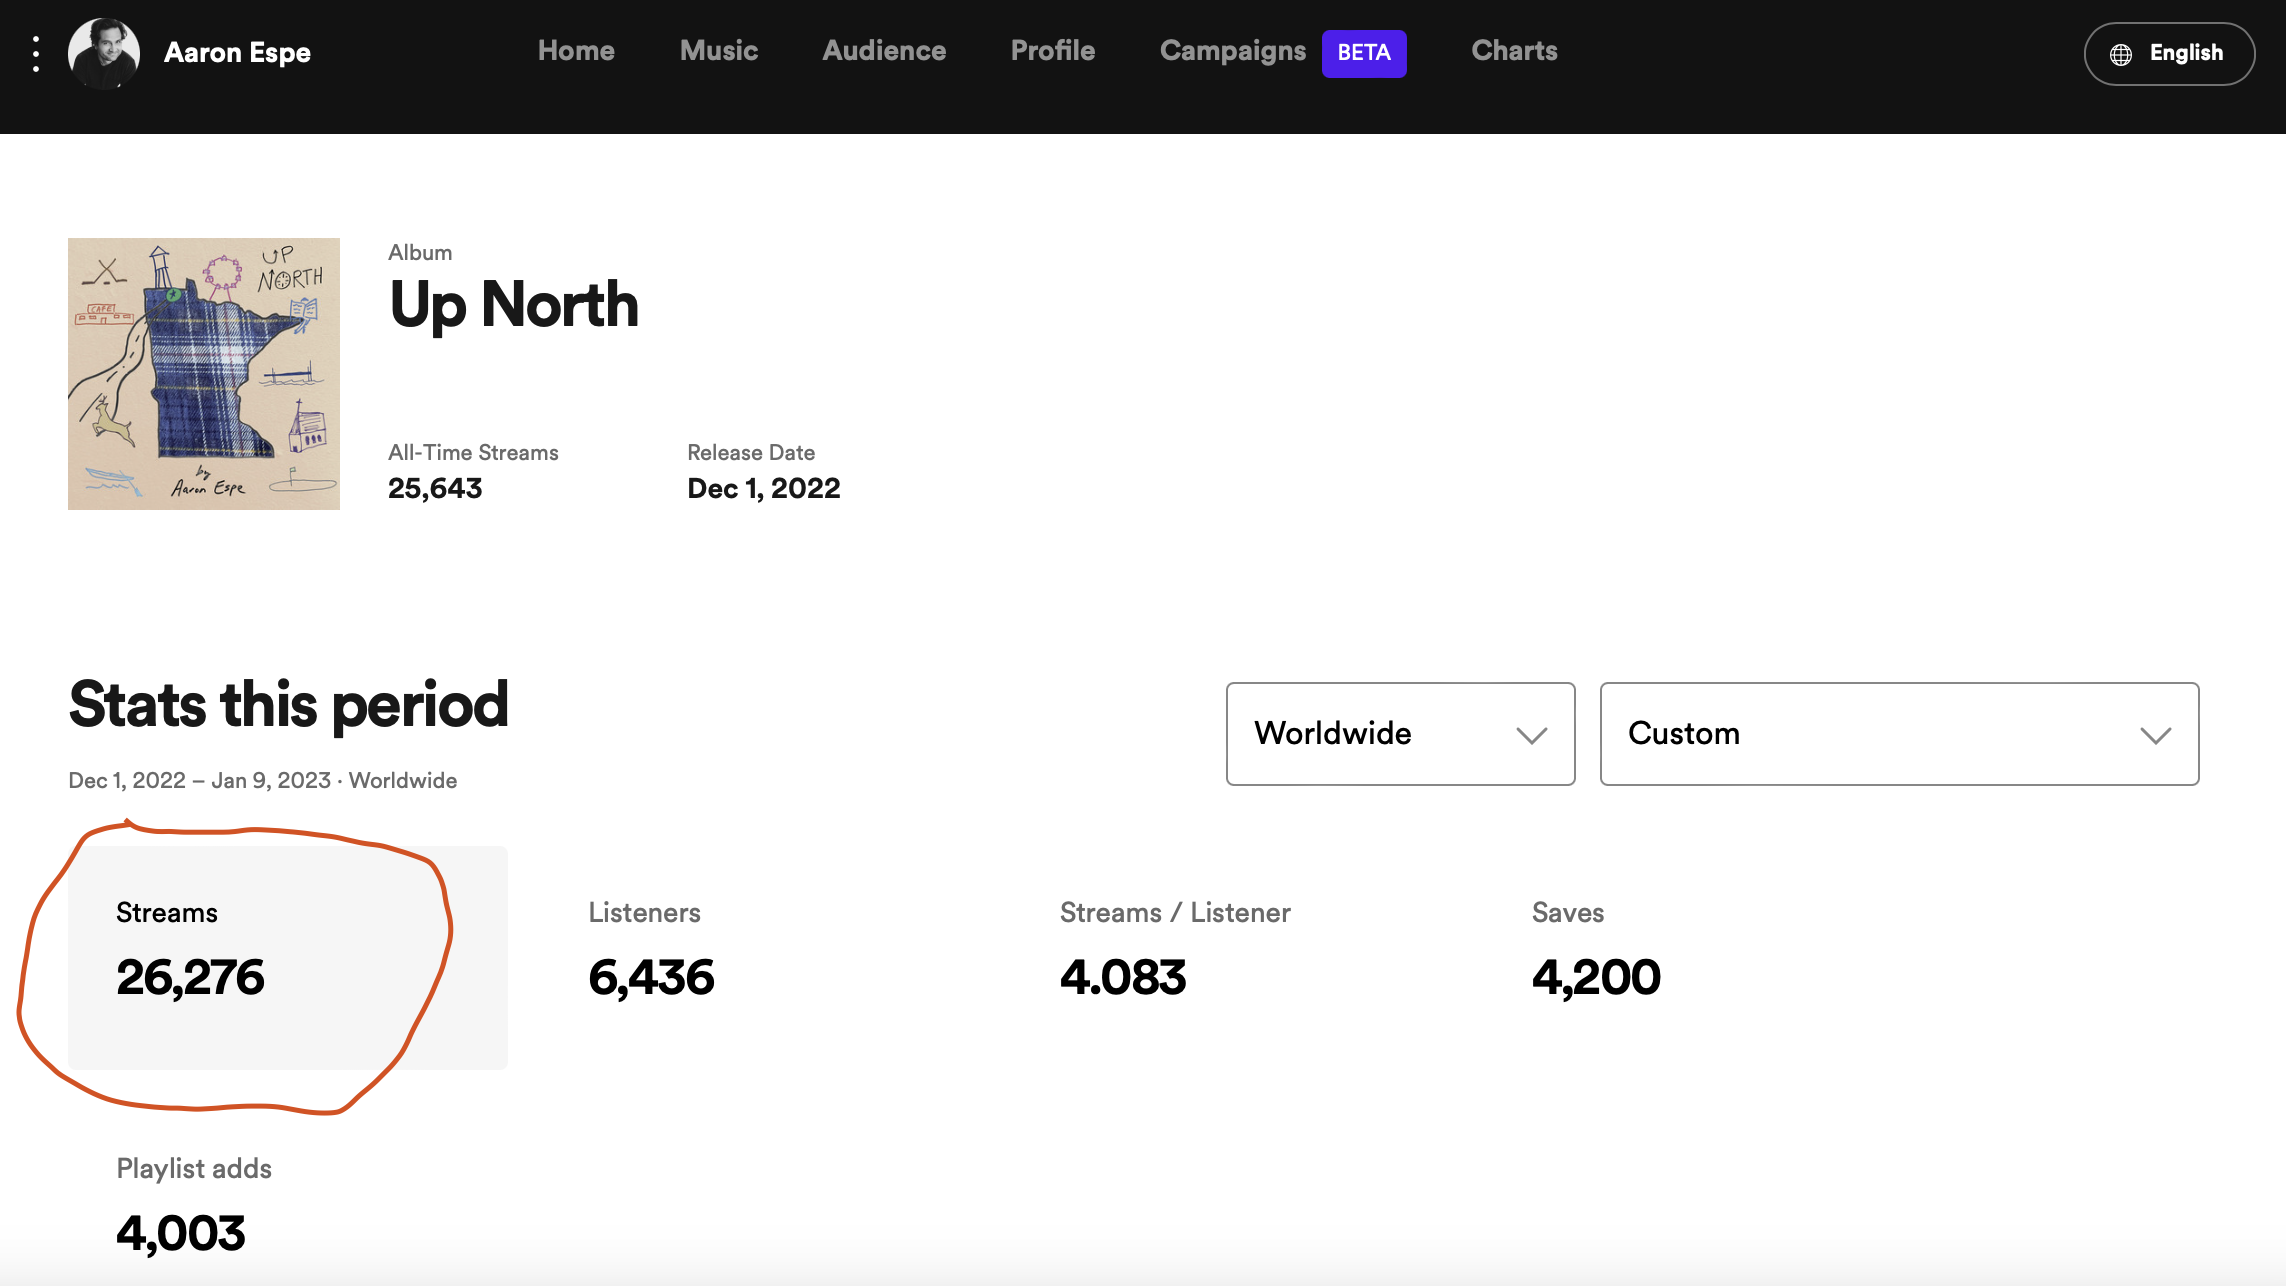Click the Album label above the title
This screenshot has height=1286, width=2286.
click(x=420, y=252)
